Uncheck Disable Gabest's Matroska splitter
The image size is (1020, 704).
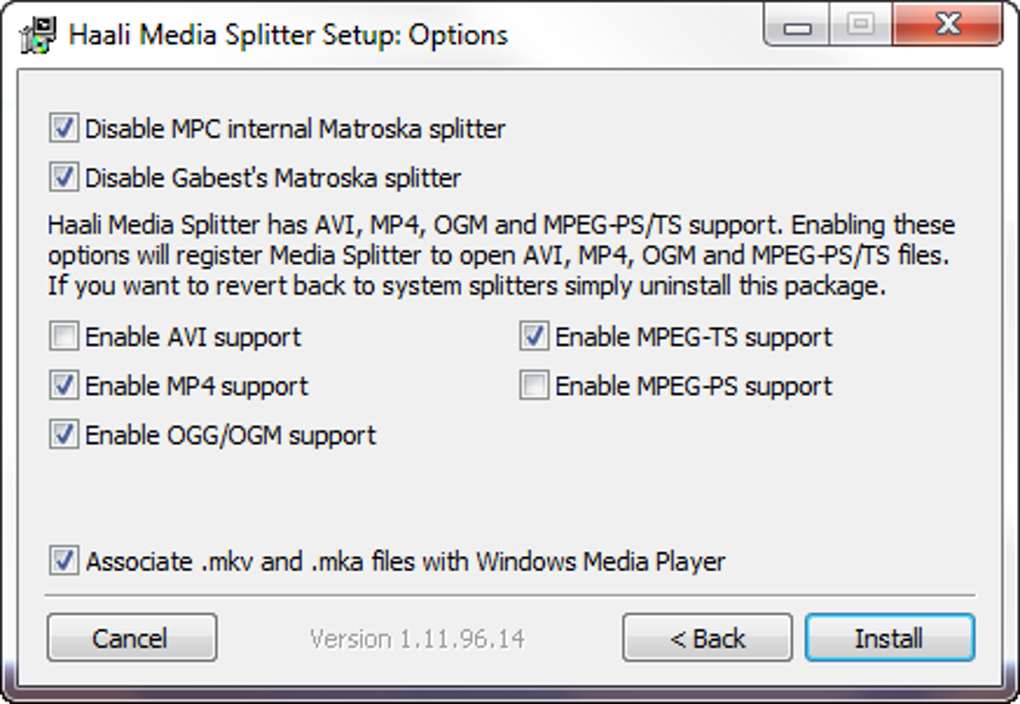(x=64, y=178)
